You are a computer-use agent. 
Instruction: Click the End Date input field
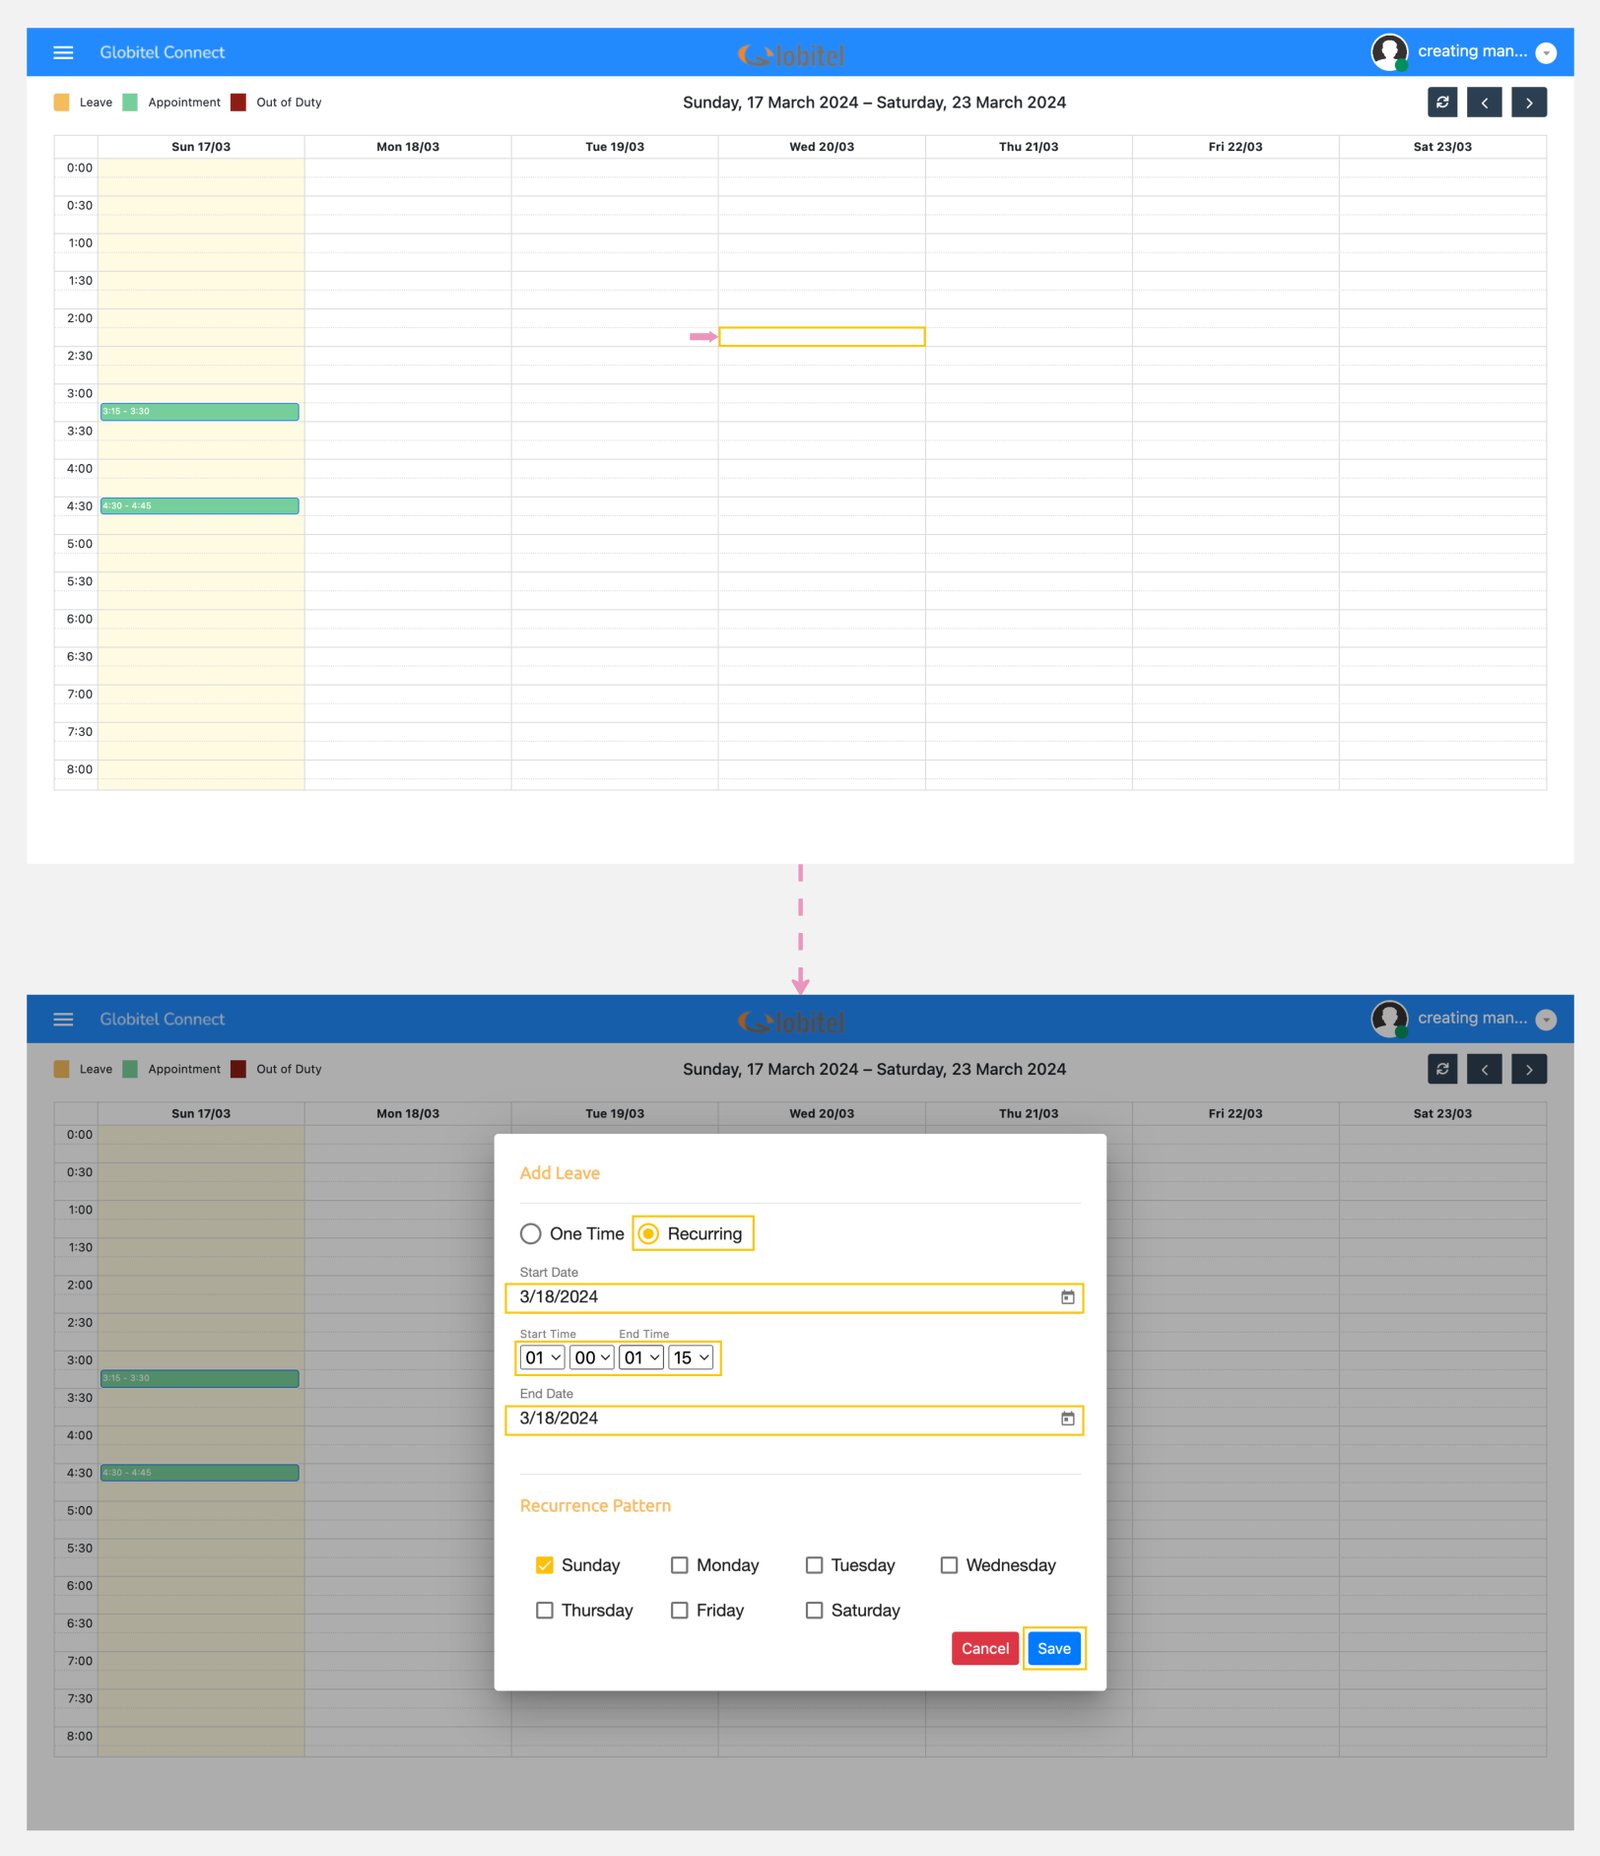[x=780, y=1419]
